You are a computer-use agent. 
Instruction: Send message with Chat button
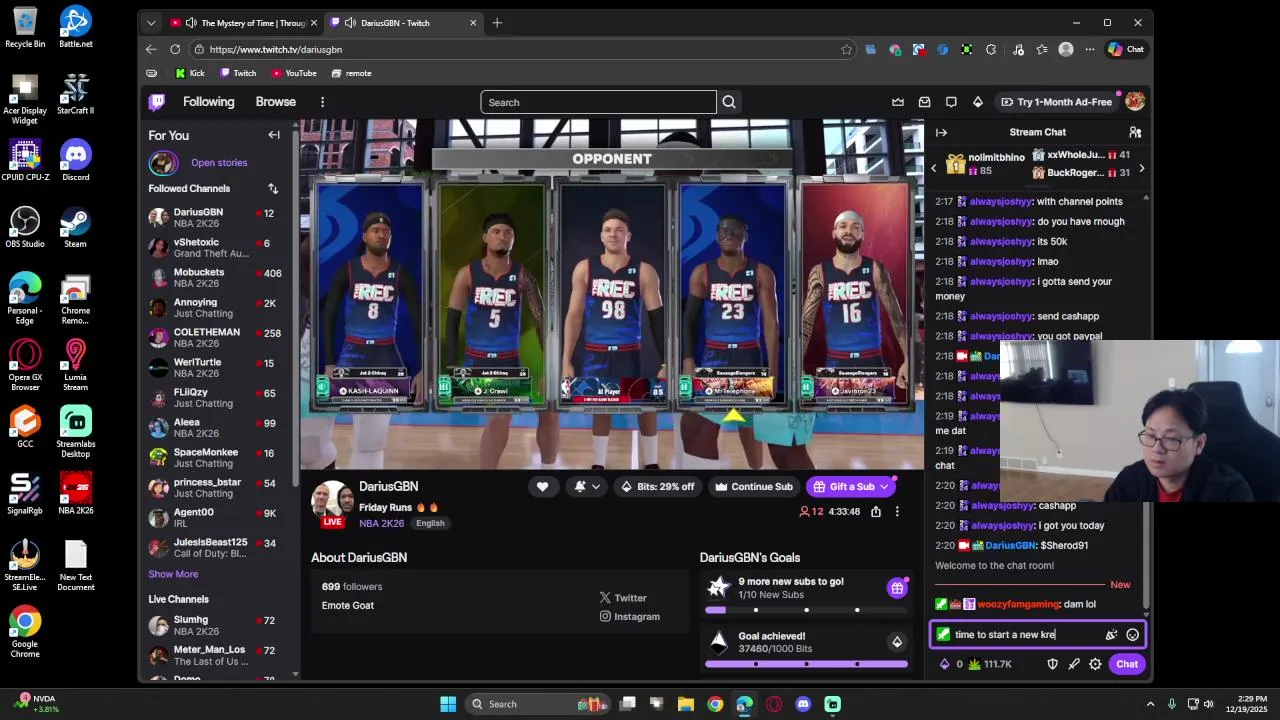(1127, 664)
